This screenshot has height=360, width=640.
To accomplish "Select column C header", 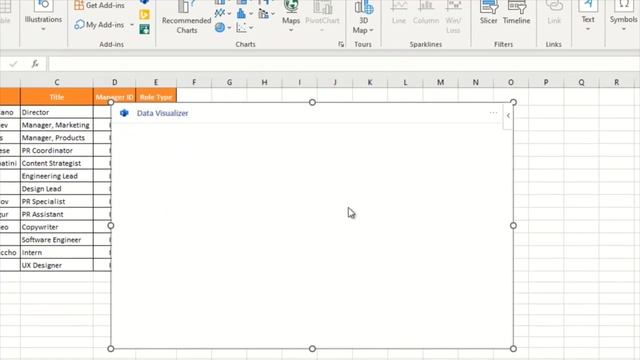I will pos(57,82).
